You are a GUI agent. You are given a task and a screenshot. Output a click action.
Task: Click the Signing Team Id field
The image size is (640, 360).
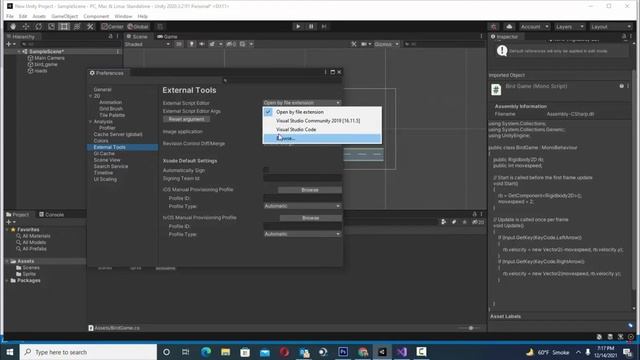[302, 178]
